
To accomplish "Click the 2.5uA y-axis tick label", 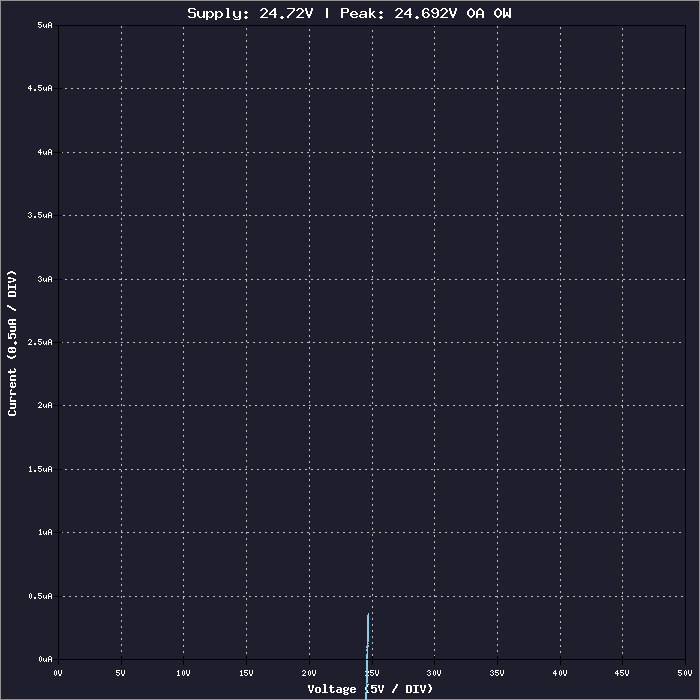I will [x=40, y=342].
